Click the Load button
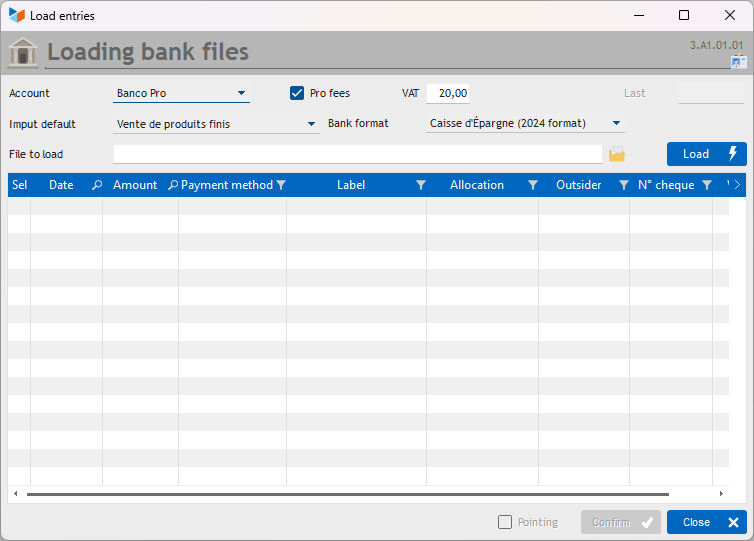 point(706,154)
